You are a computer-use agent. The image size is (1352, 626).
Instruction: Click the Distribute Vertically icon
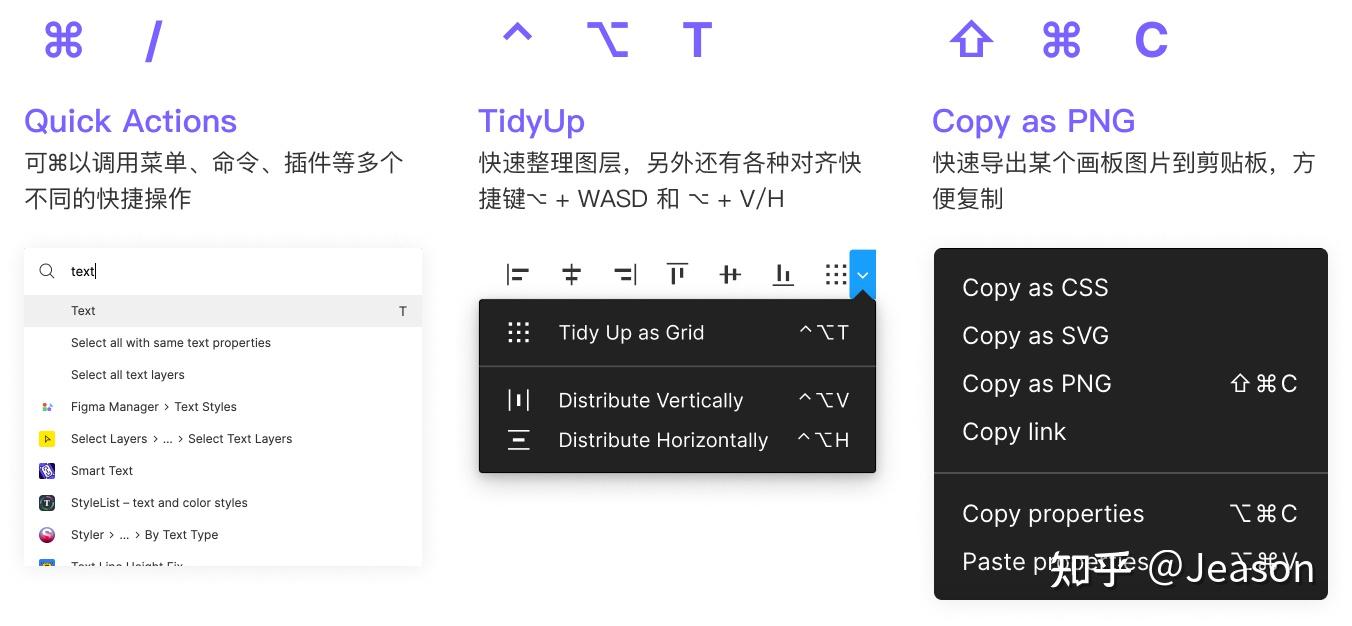(518, 401)
